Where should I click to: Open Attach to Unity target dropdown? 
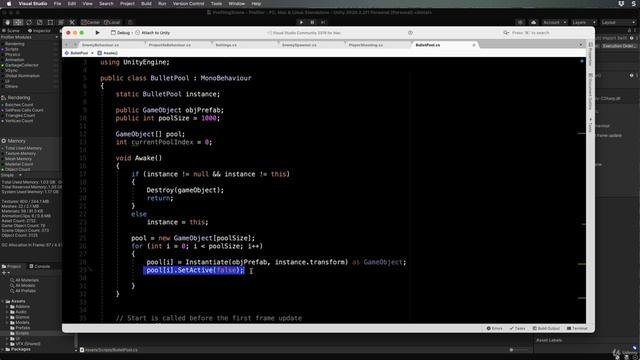coord(153,33)
